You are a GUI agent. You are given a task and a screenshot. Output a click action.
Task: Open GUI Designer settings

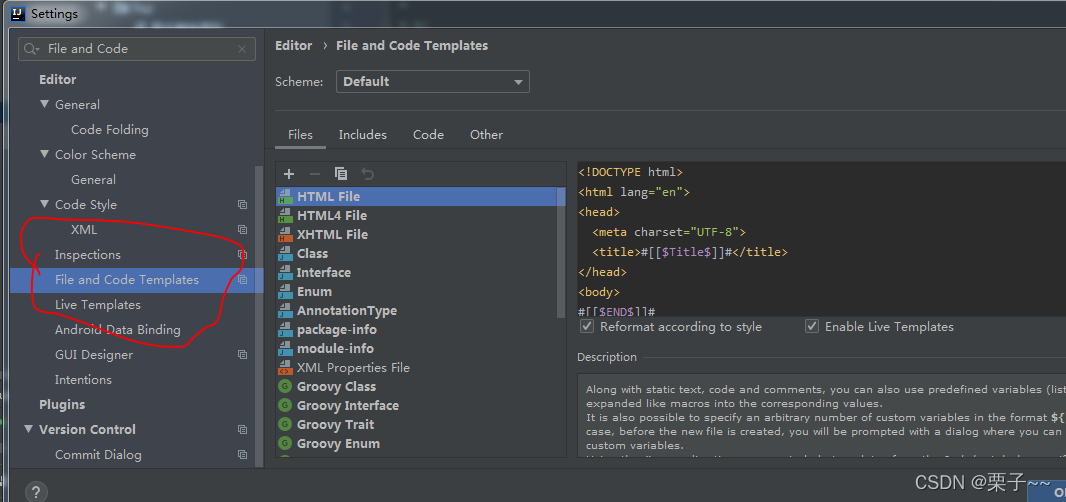[94, 355]
